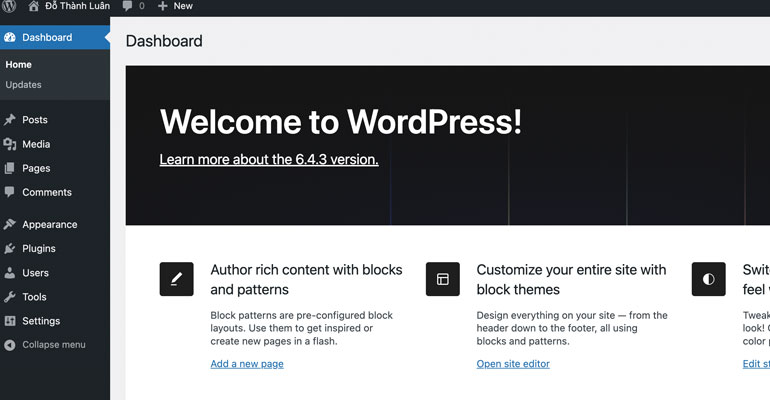Open the Comments menu in the sidebar
Screen dimensions: 770x400
pyautogui.click(x=55, y=192)
